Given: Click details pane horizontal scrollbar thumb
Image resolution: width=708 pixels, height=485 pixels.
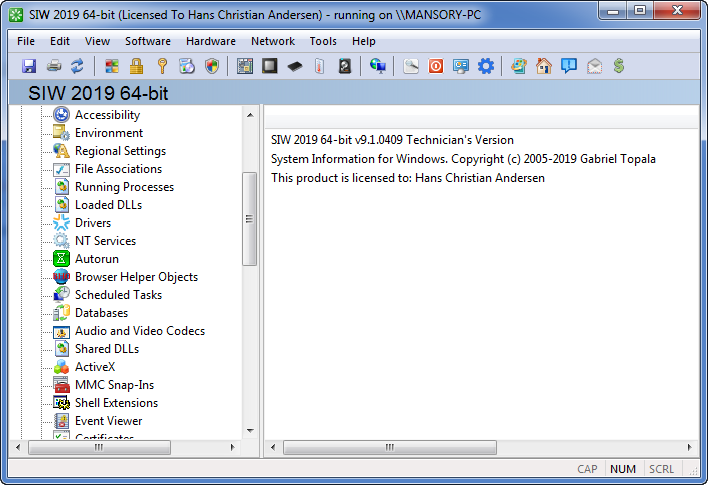Looking at the screenshot, I should click(x=390, y=448).
